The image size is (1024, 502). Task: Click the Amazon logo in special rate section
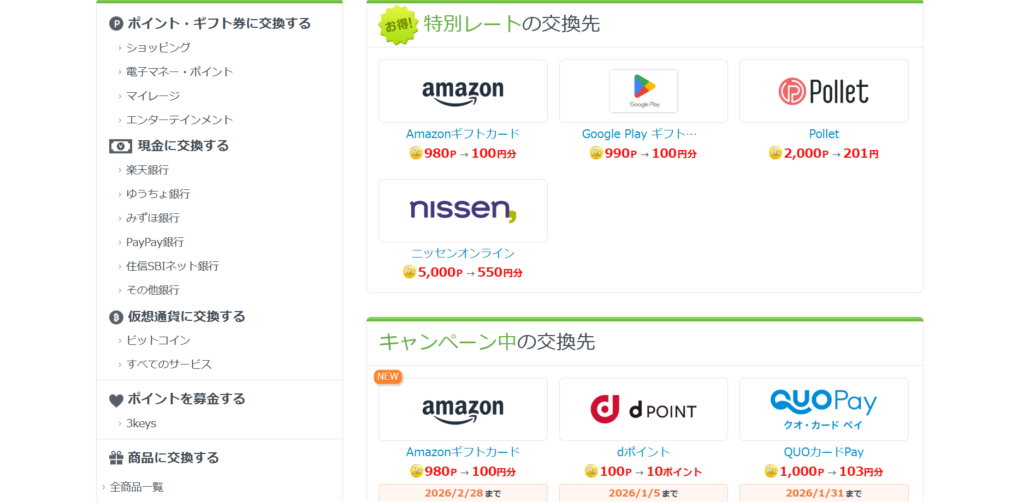pyautogui.click(x=462, y=91)
